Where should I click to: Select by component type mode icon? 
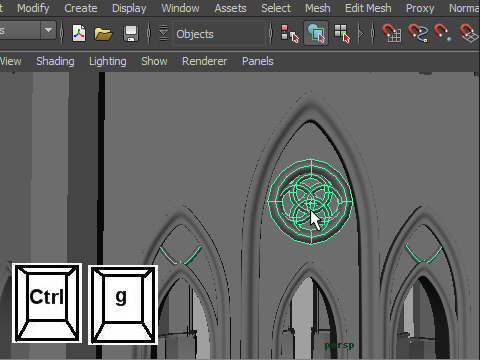pos(342,33)
